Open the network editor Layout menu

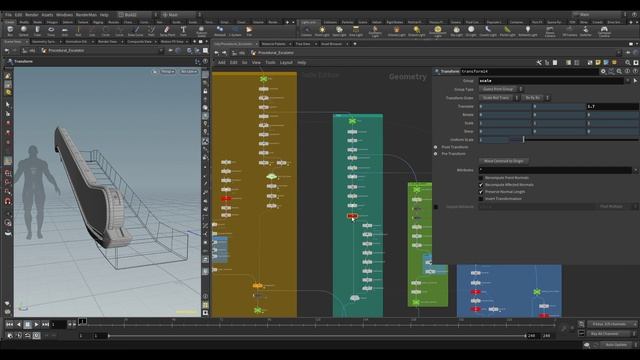(286, 62)
